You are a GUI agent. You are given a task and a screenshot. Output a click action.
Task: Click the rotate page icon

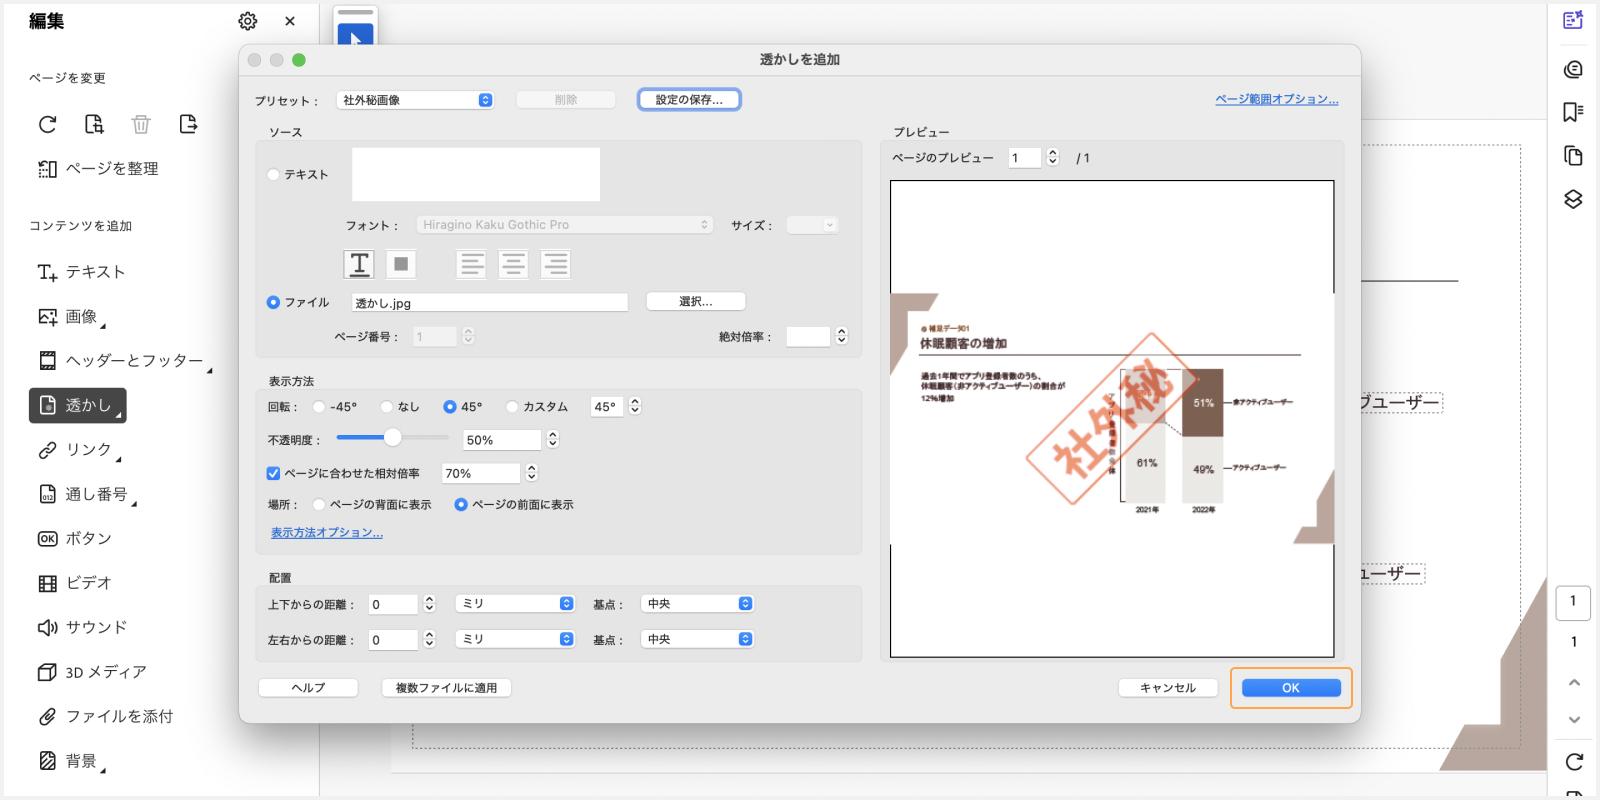click(x=47, y=124)
